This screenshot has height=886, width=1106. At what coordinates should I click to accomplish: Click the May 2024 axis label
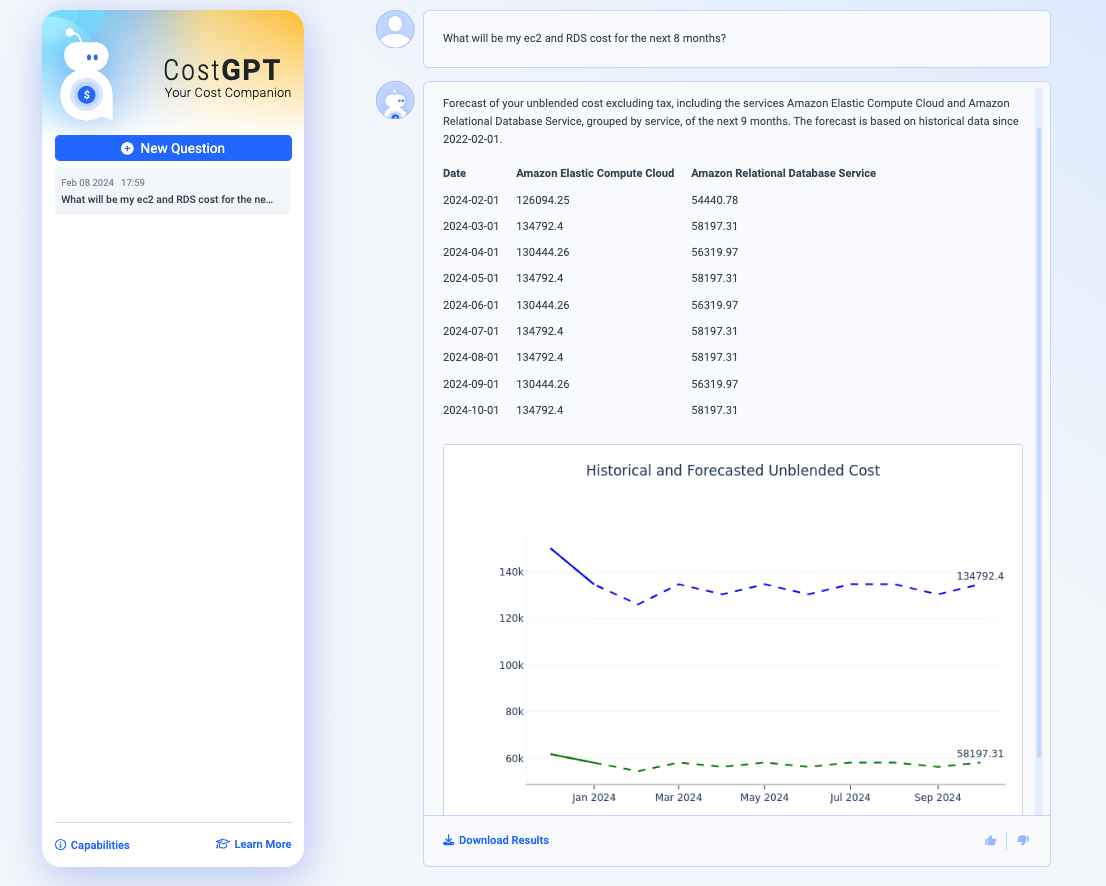[764, 798]
